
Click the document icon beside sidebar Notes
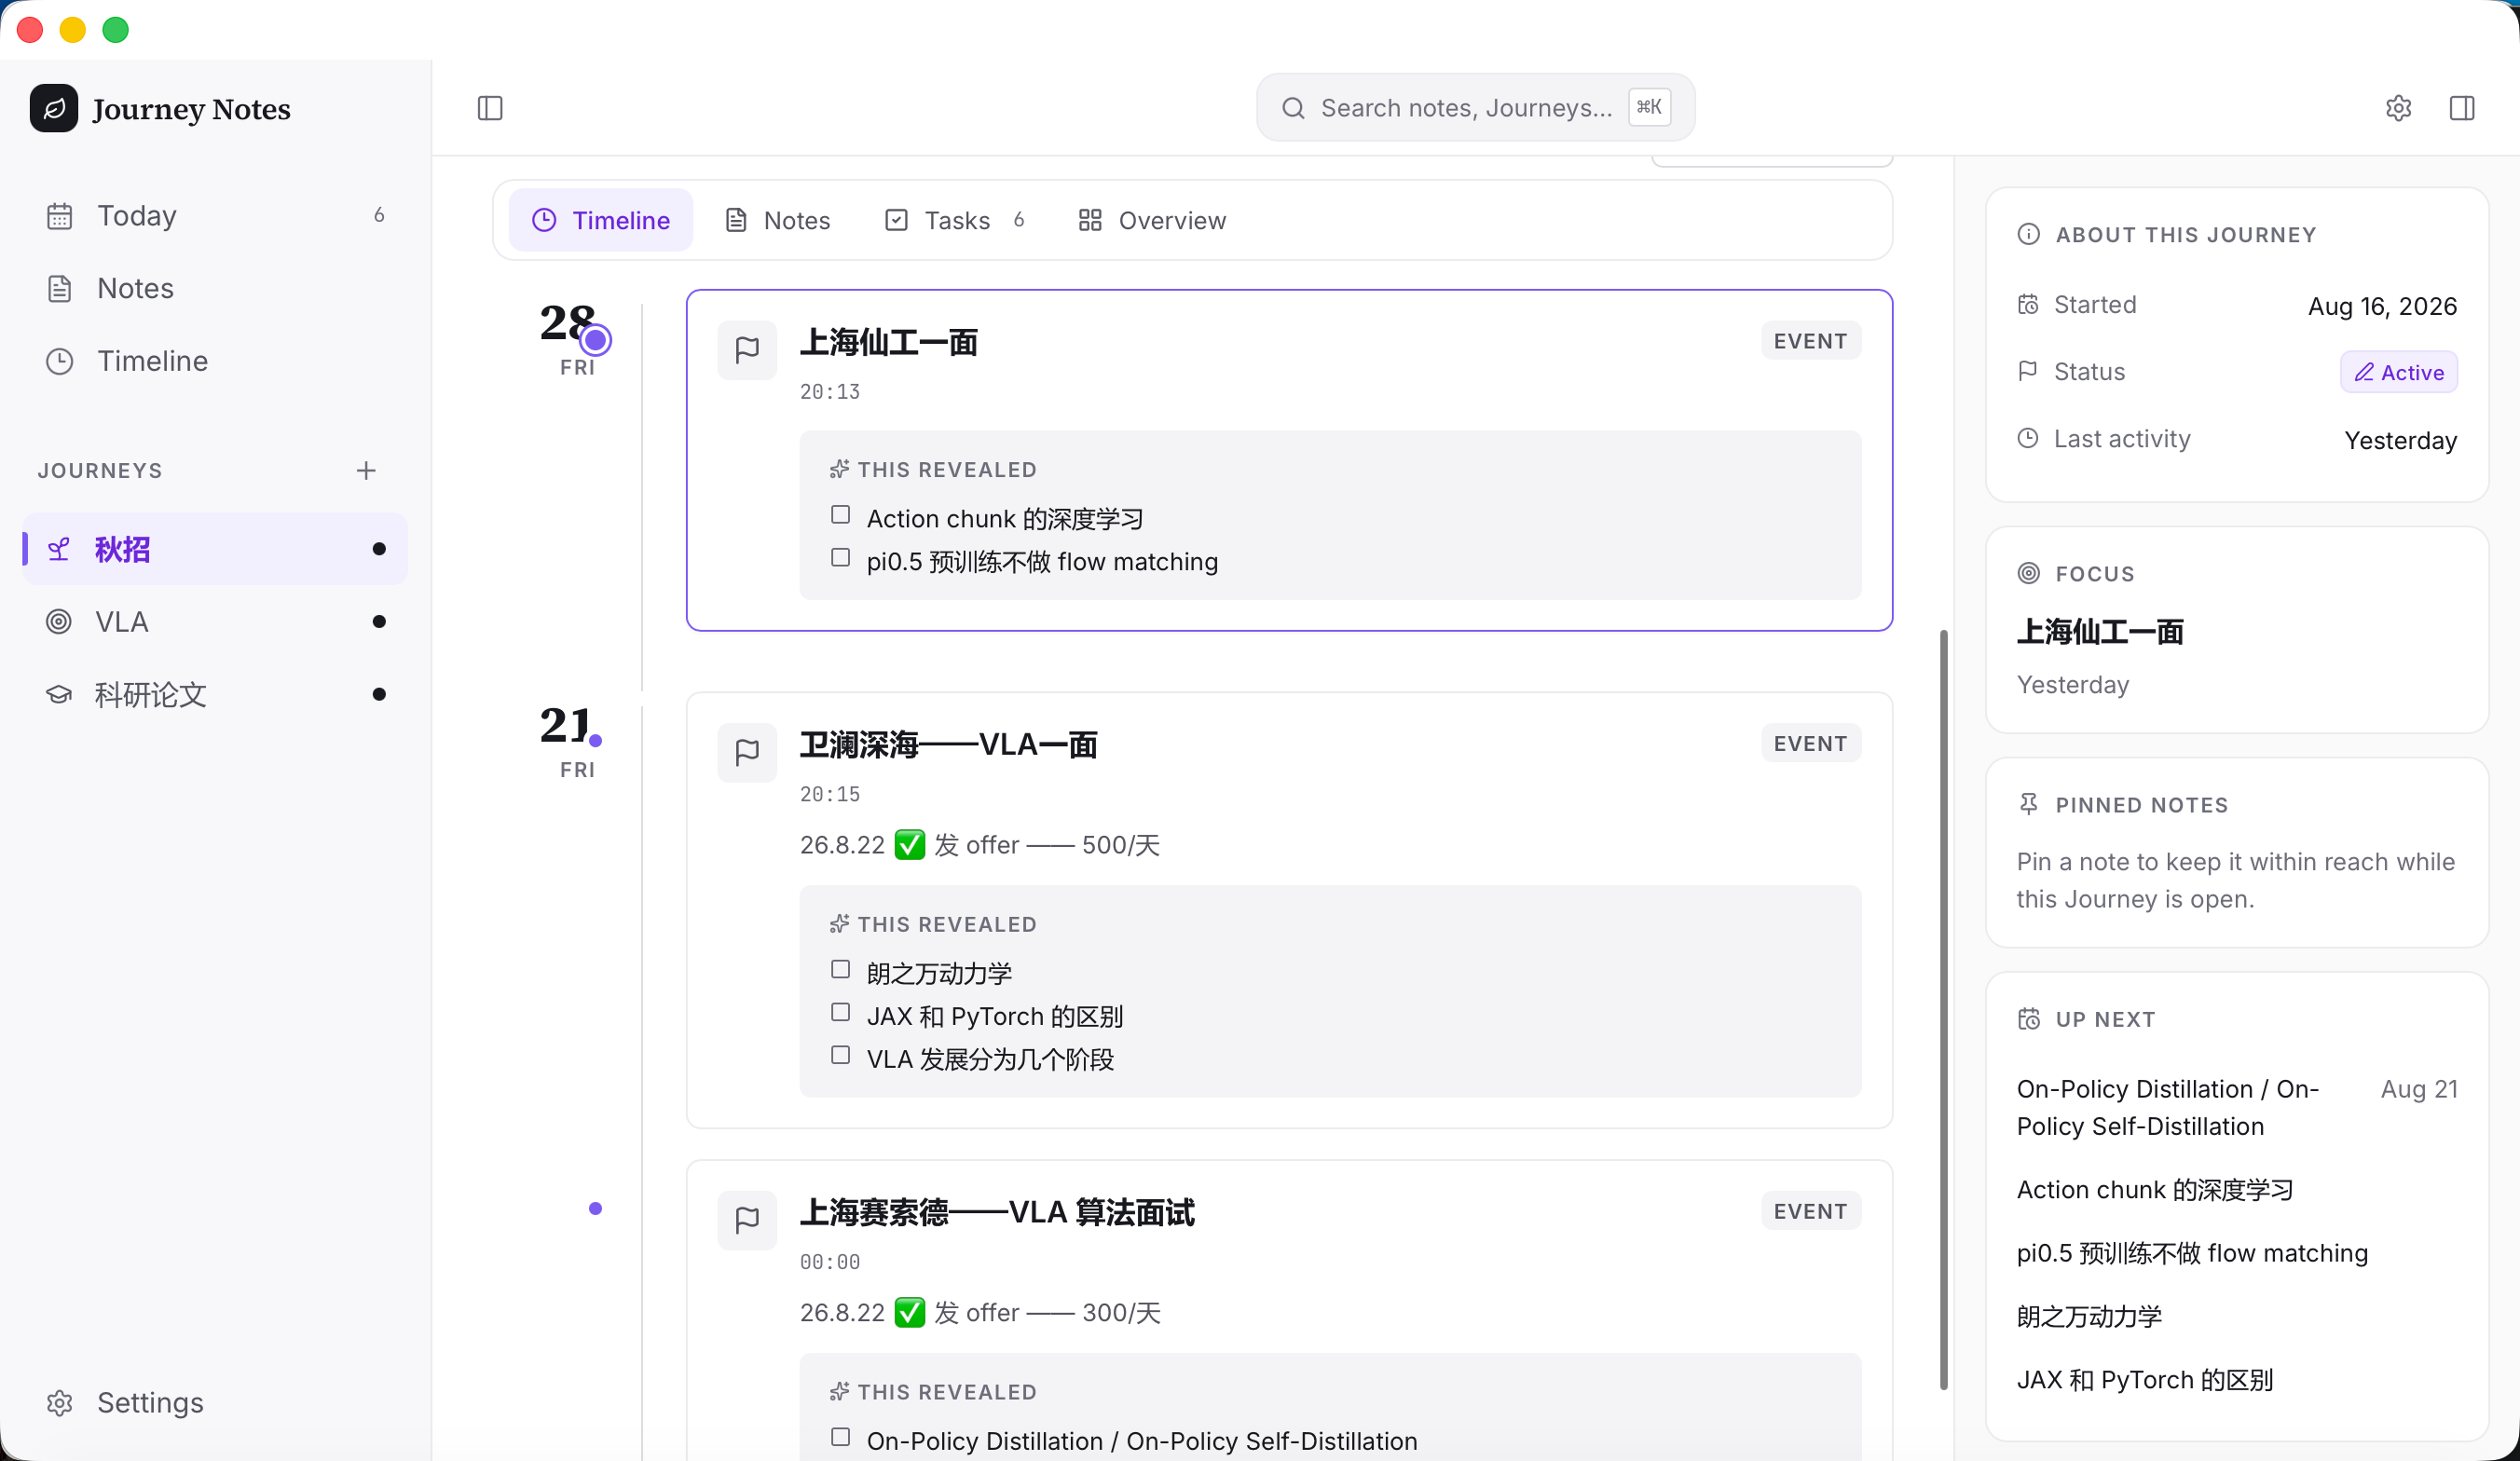pyautogui.click(x=60, y=289)
